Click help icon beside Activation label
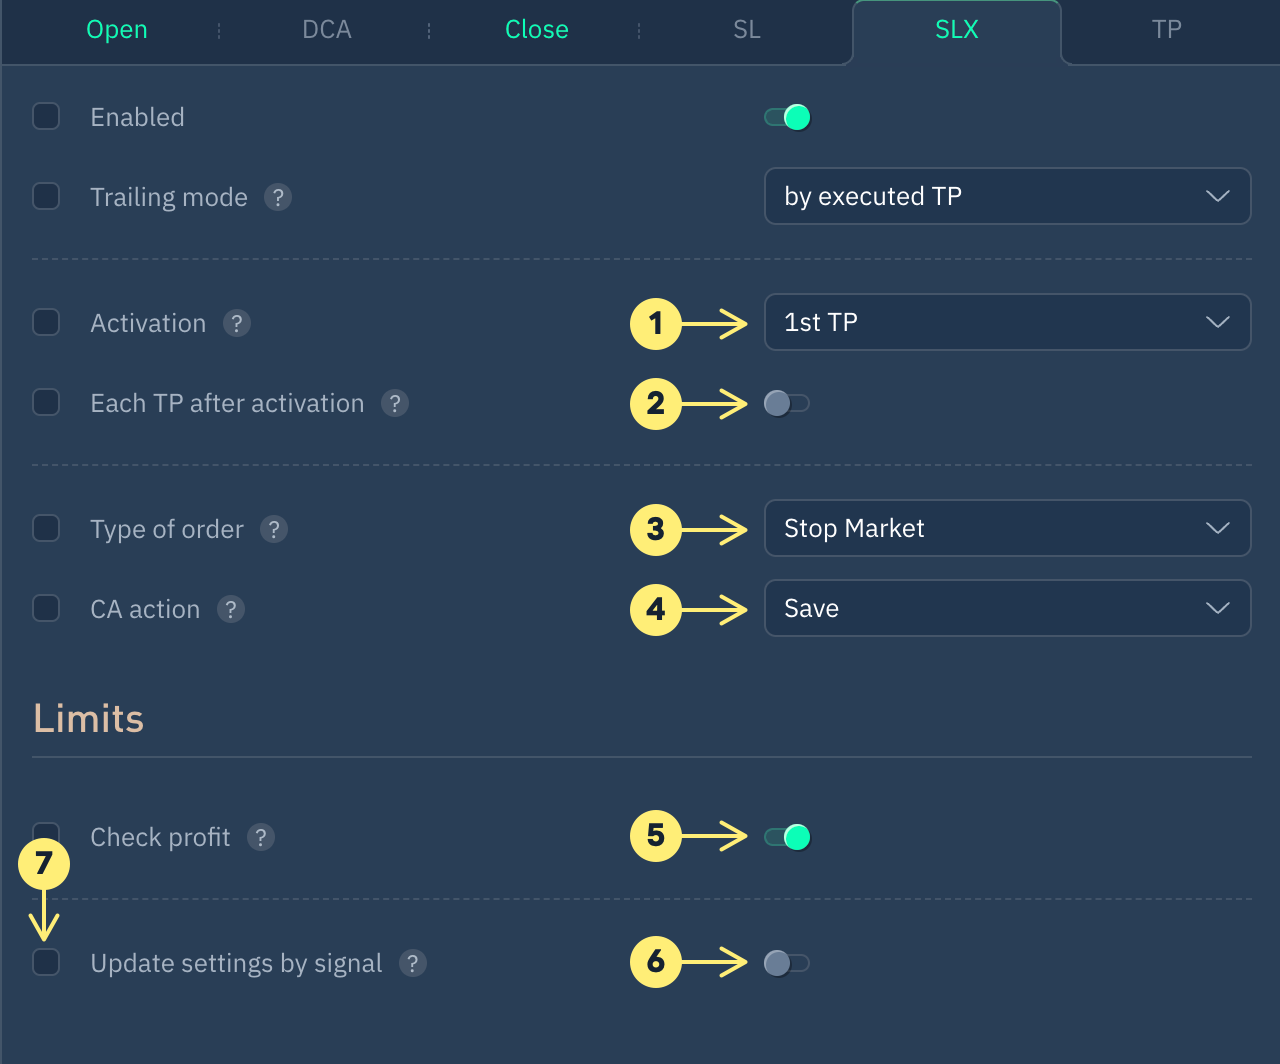 (x=237, y=323)
